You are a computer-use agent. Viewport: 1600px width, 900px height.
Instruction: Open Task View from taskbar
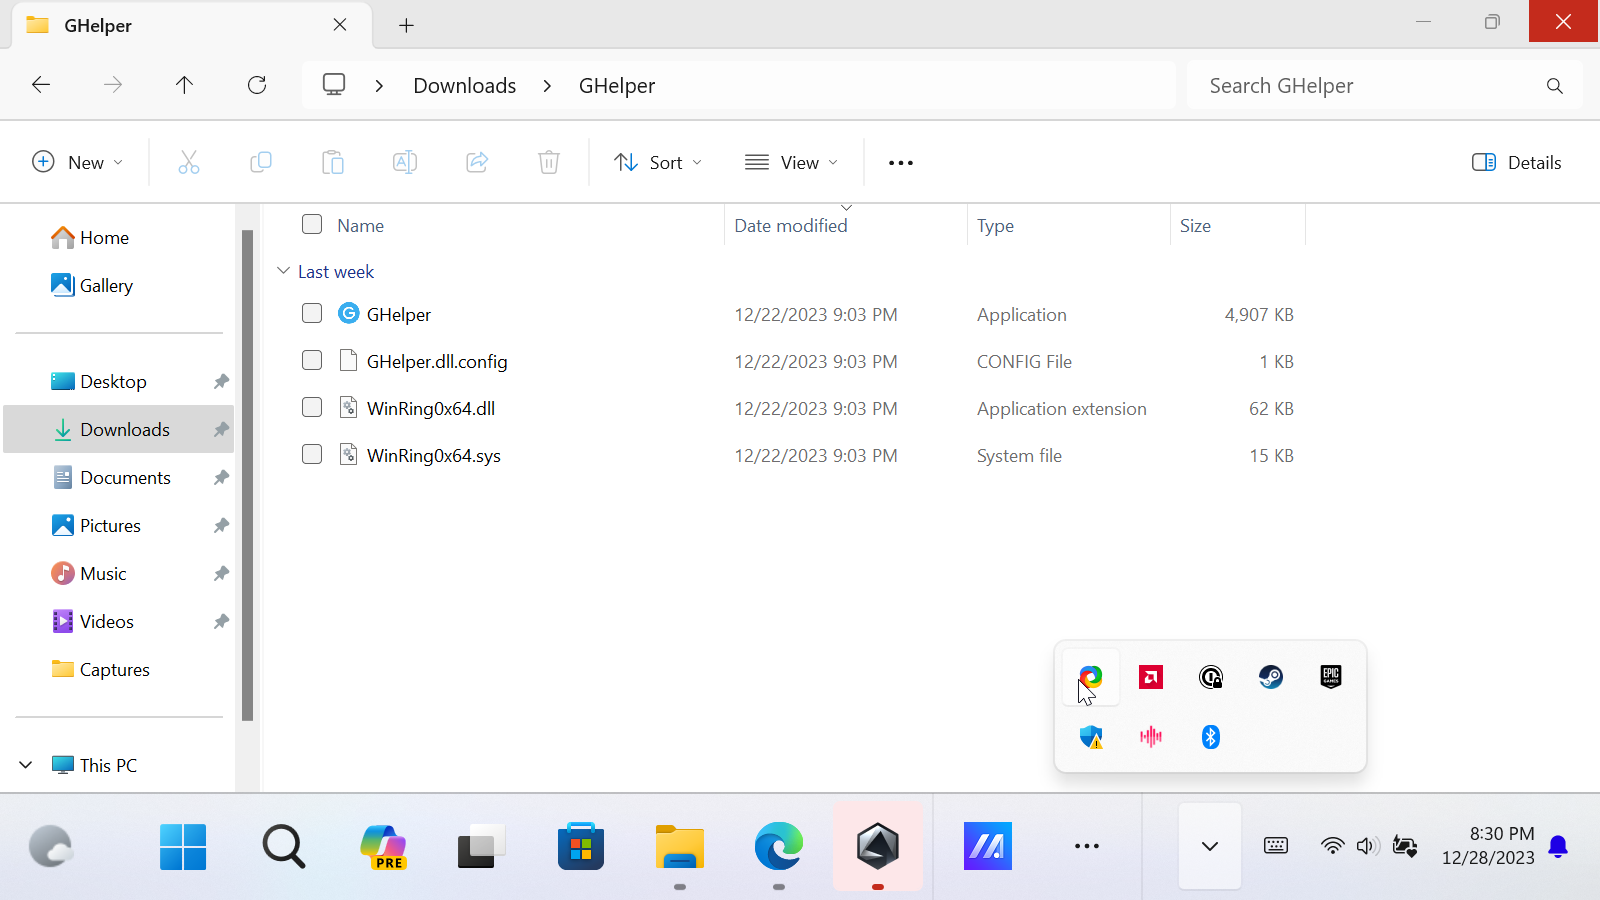[481, 847]
